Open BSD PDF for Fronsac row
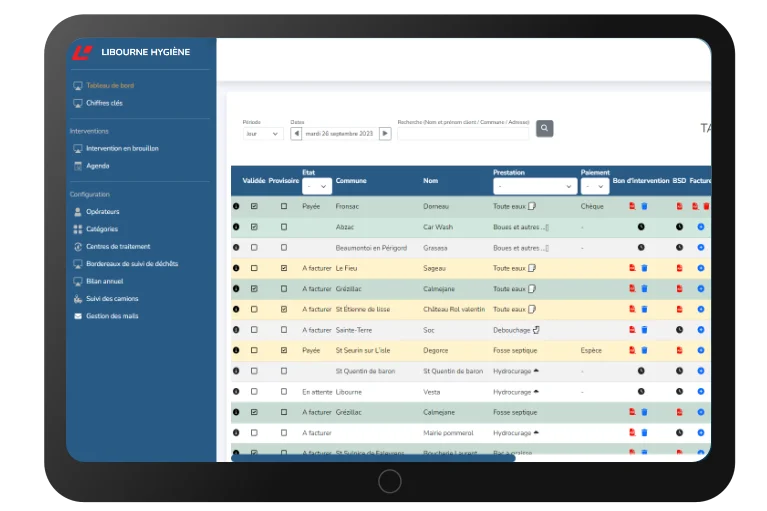Image resolution: width=767 pixels, height=511 pixels. click(679, 206)
